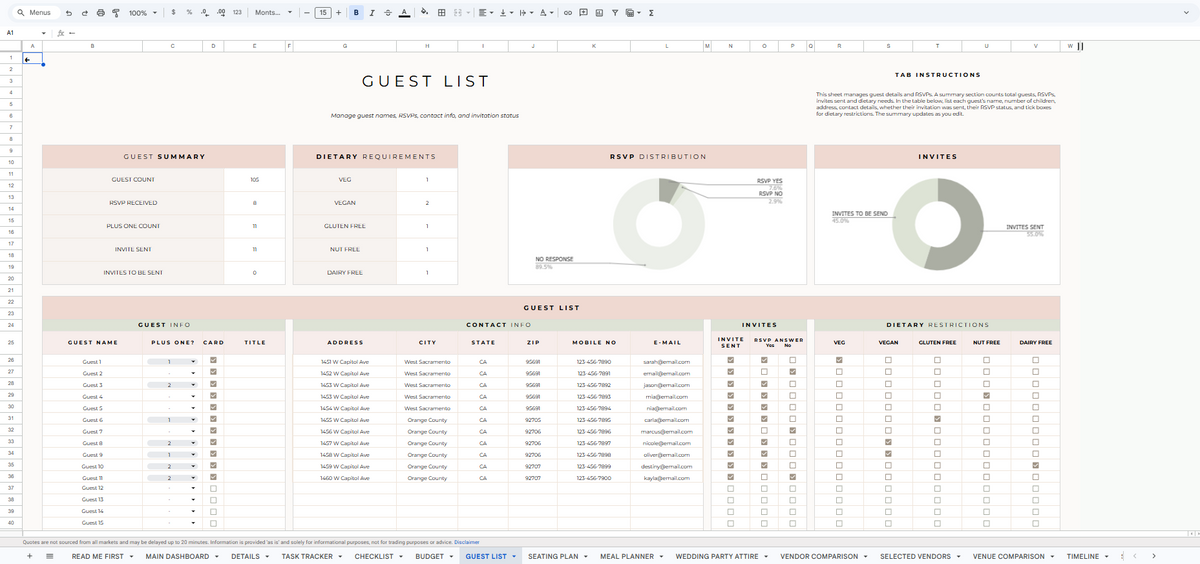
Task: Open Plus One dropdown for Guest 6
Action: (191, 420)
